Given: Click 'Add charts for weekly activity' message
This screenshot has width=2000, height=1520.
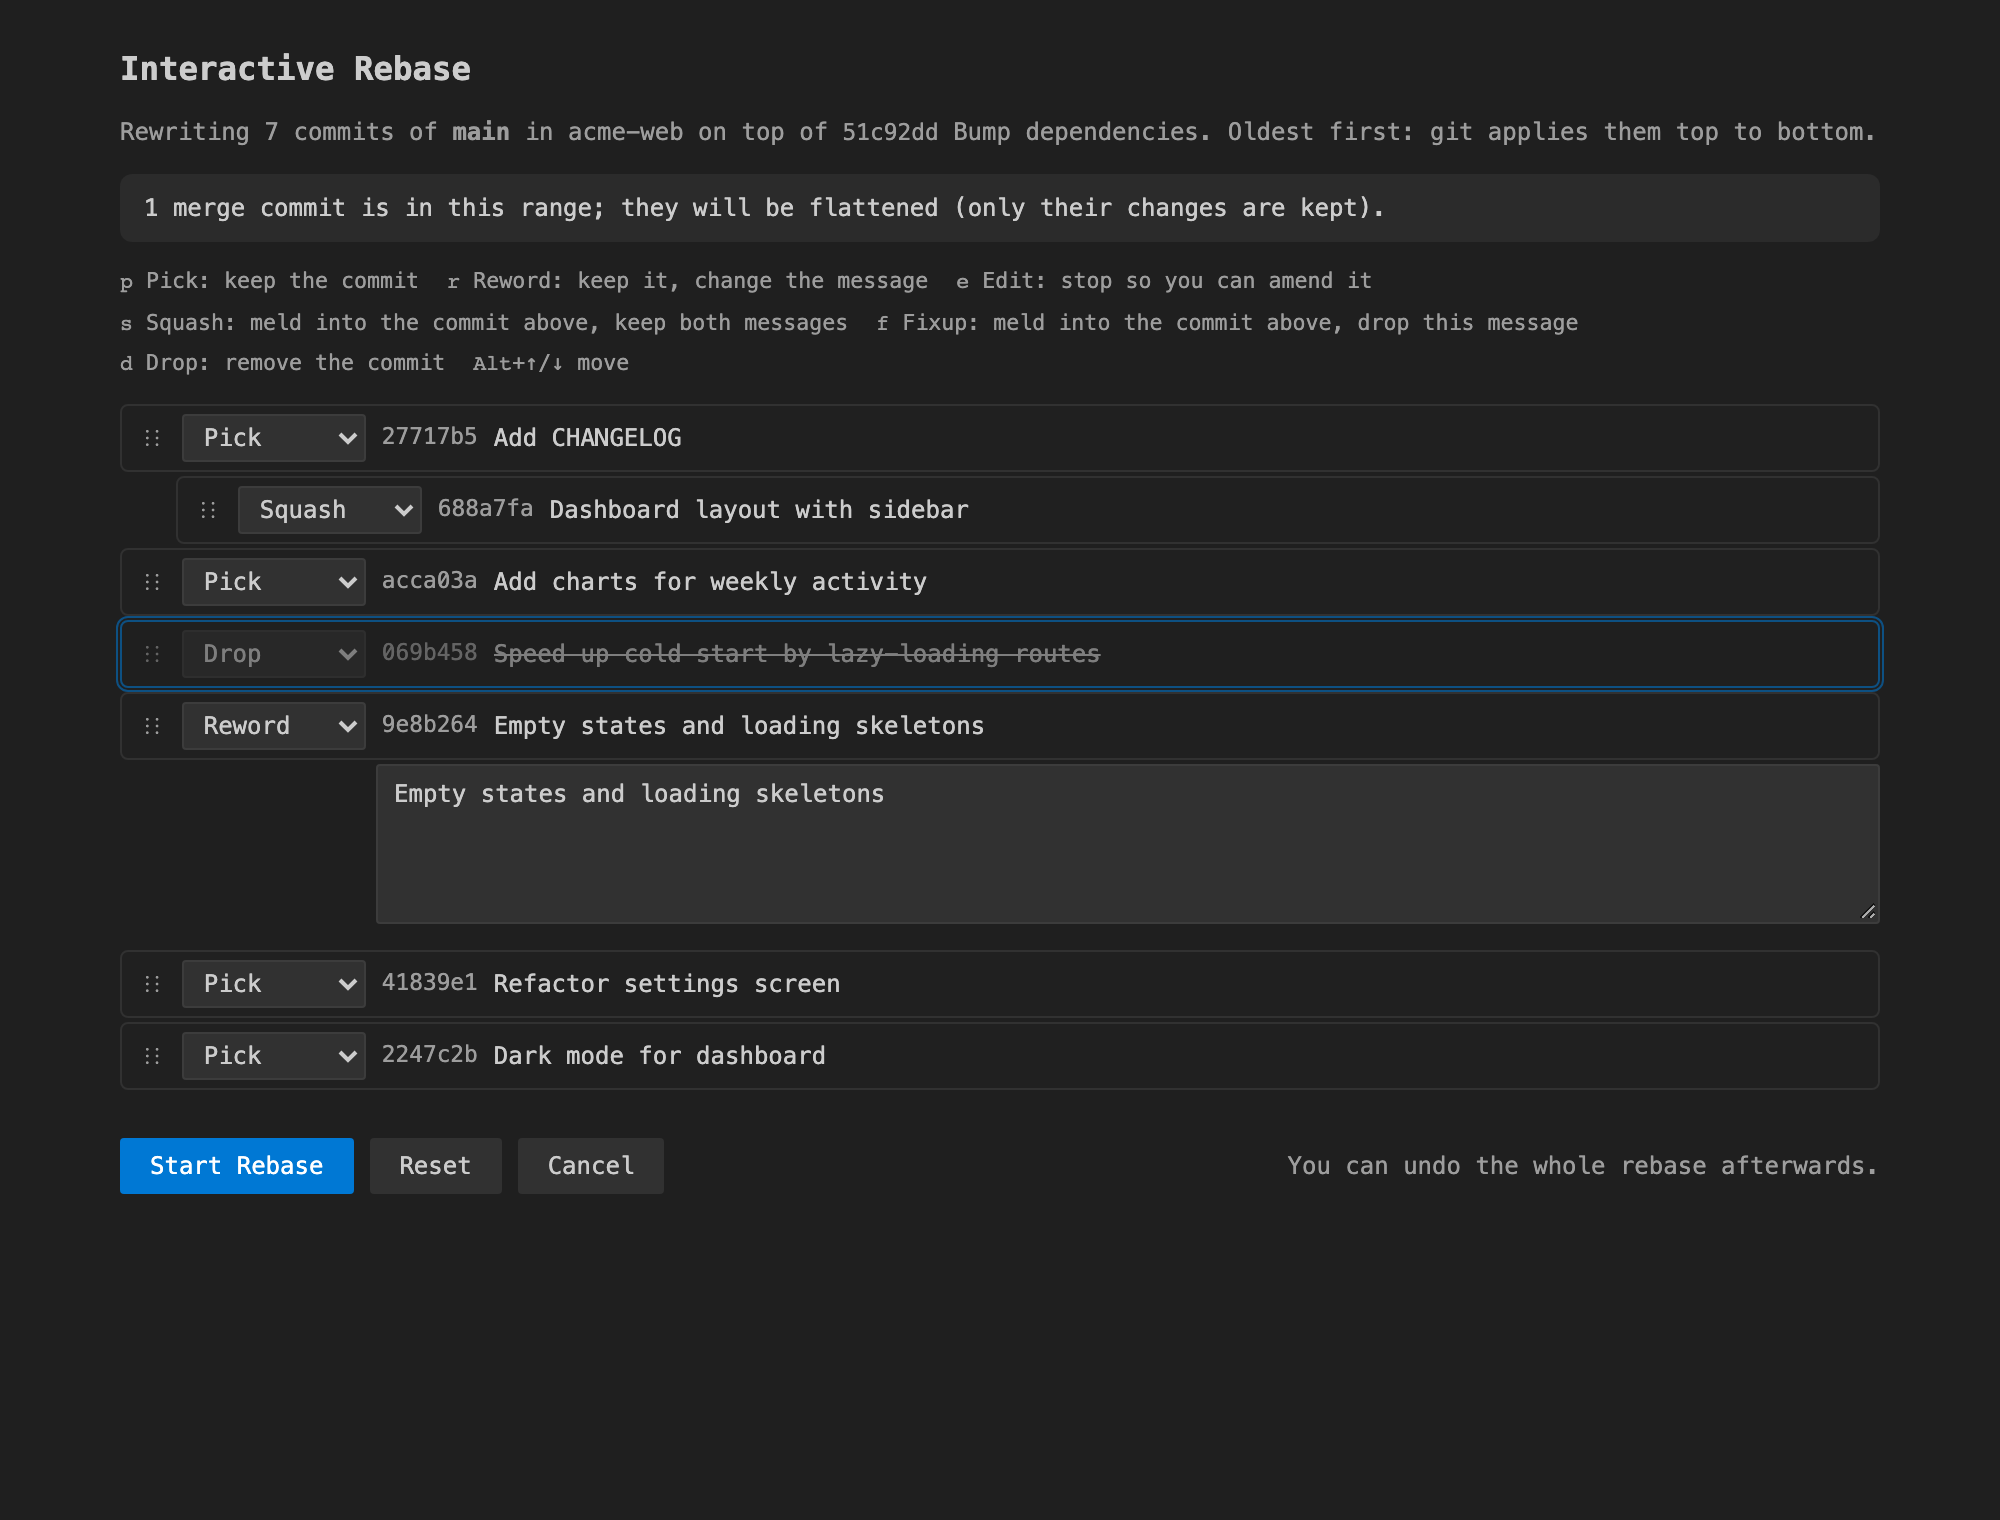Looking at the screenshot, I should tap(710, 582).
